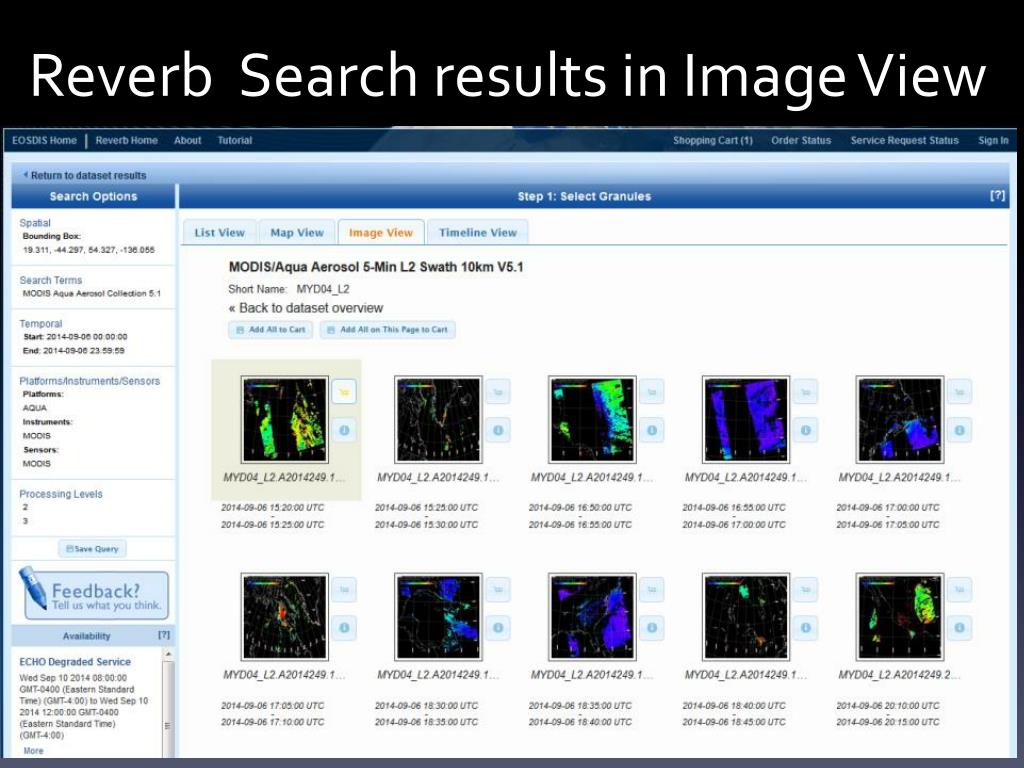Open ECHO Degraded Service notice
Screen dimensions: 1024x768
75,662
